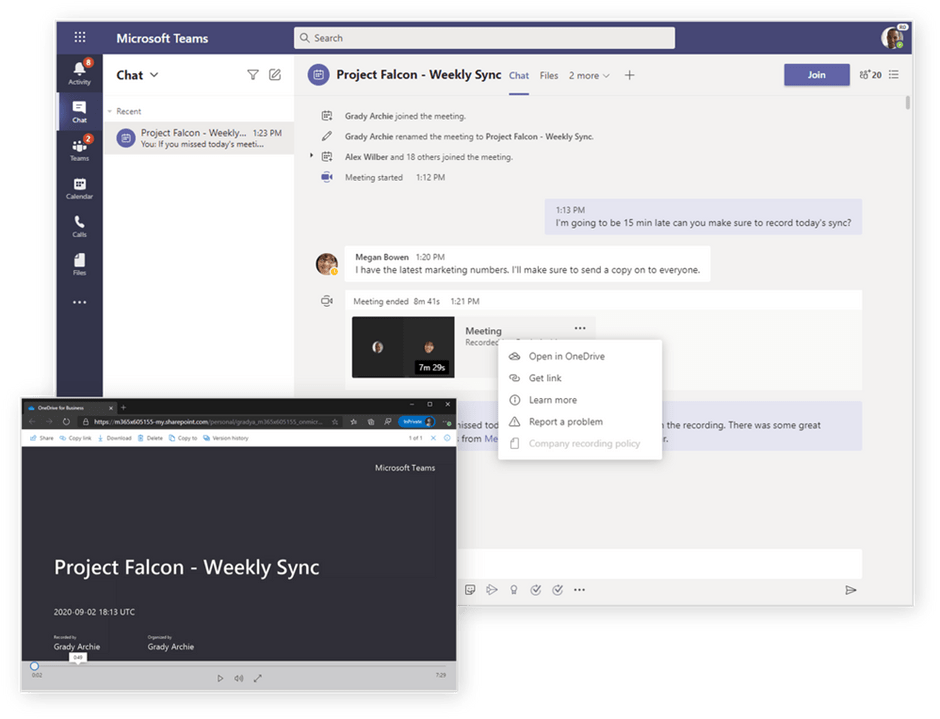
Task: Open the Calendar in left rail
Action: pos(79,188)
